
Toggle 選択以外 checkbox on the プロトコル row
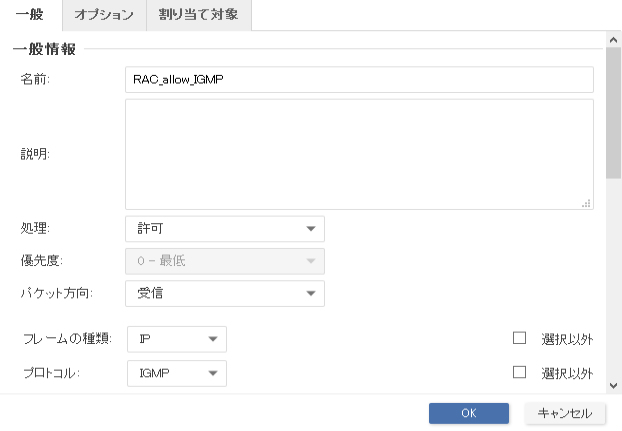(x=519, y=373)
